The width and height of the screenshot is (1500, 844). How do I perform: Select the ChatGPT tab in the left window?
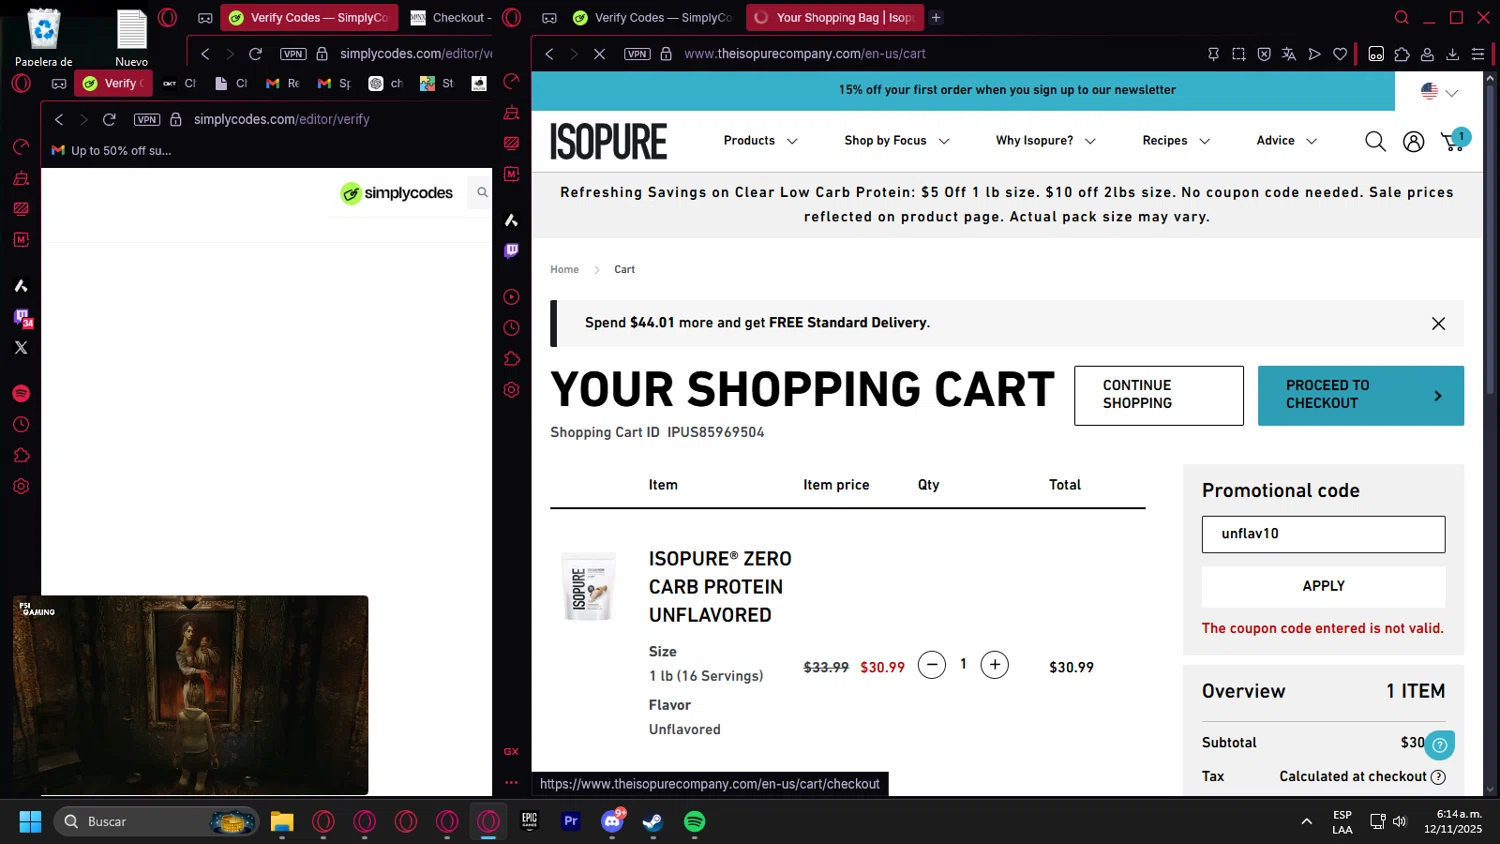click(x=385, y=84)
